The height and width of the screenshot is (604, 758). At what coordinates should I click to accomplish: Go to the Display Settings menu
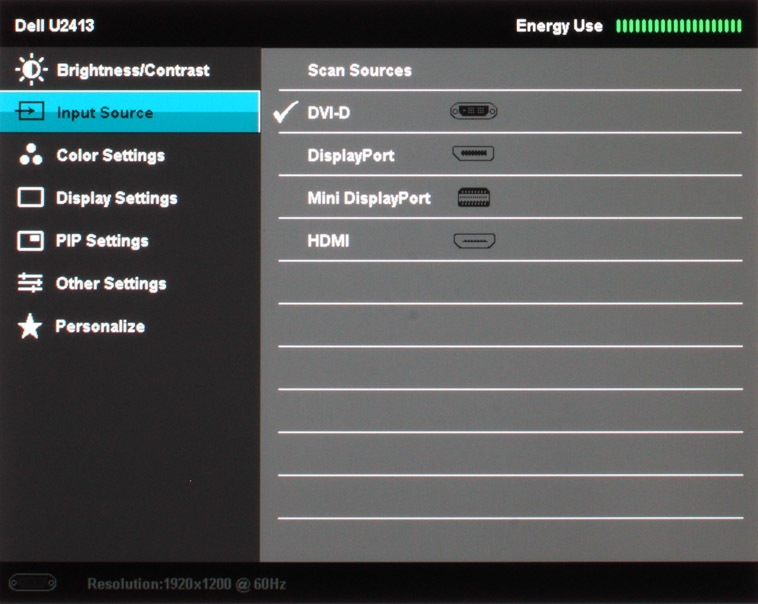click(130, 197)
